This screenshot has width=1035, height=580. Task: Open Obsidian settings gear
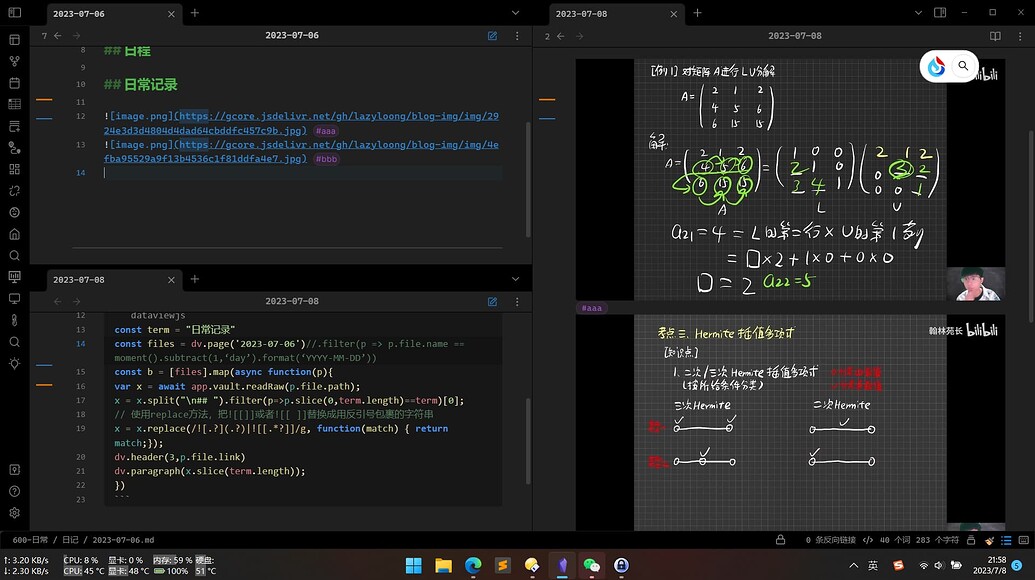click(15, 513)
